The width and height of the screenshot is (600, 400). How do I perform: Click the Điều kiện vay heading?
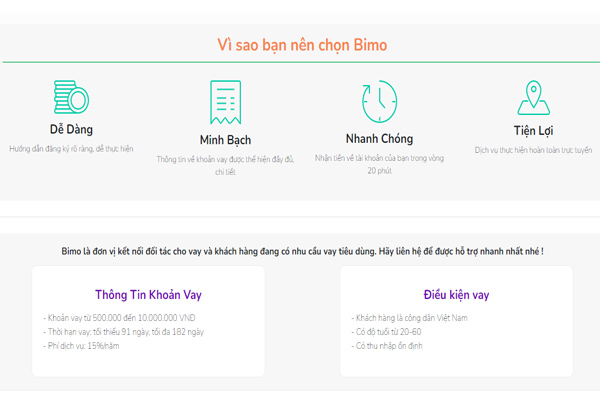tap(456, 295)
